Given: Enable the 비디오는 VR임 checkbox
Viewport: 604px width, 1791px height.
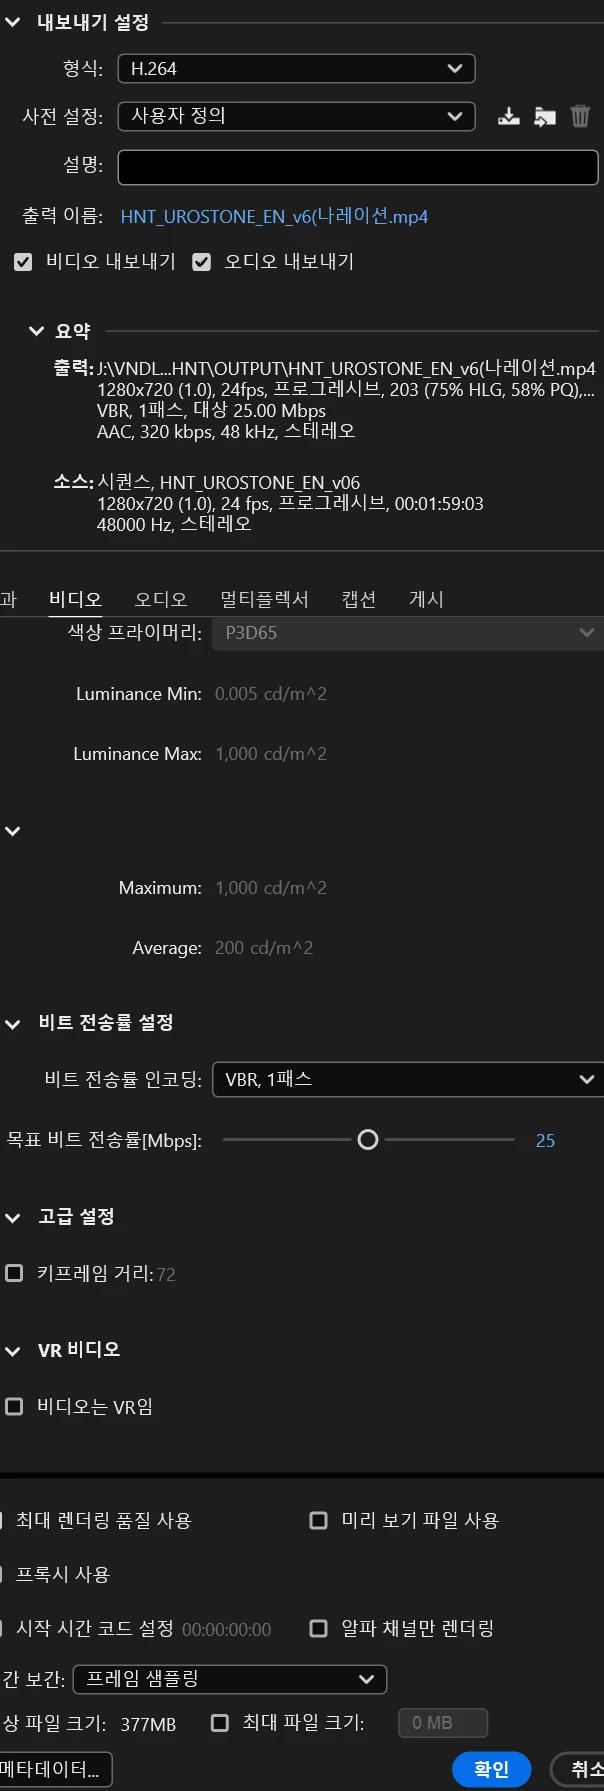Looking at the screenshot, I should 14,1406.
